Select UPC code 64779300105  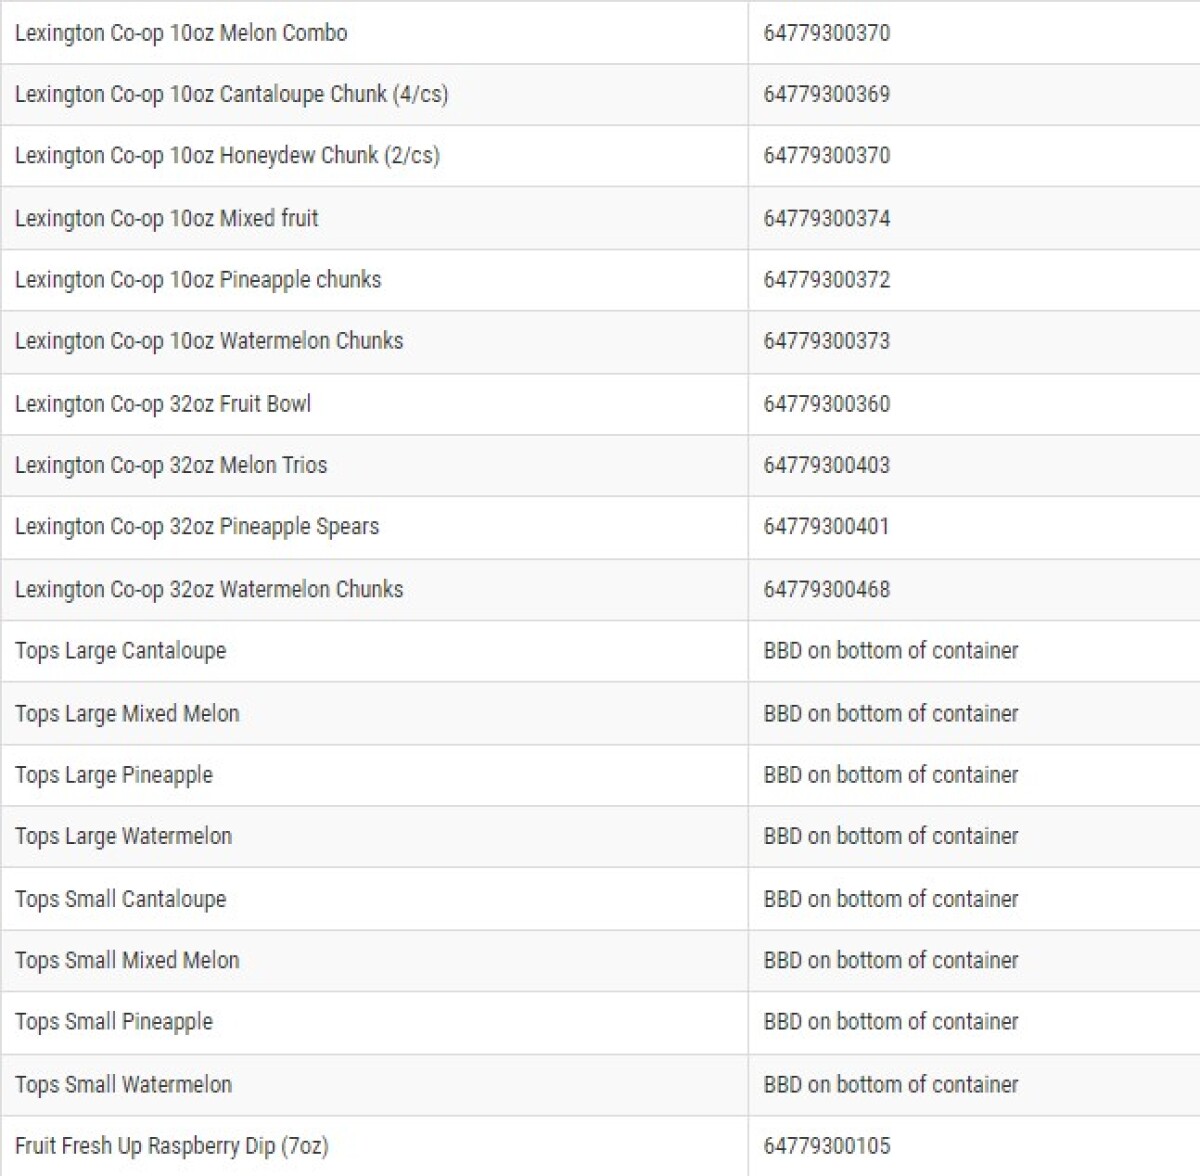tap(826, 1146)
